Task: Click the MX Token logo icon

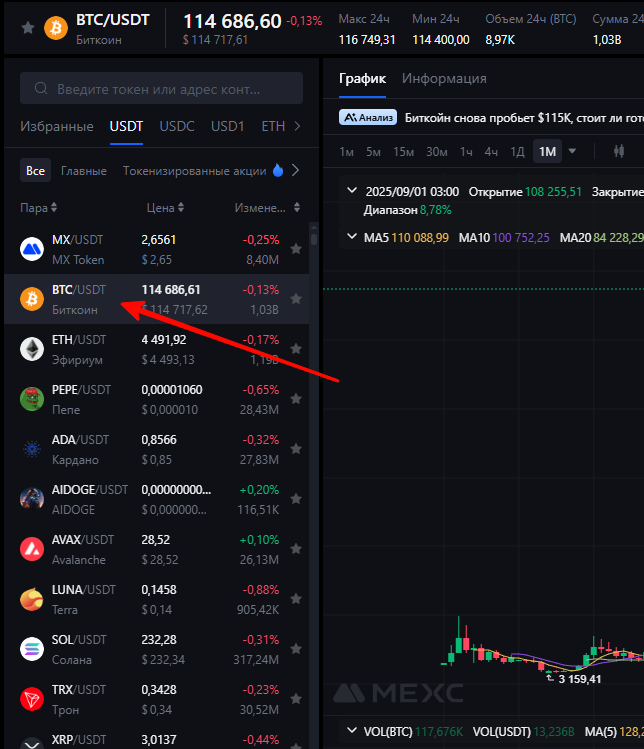Action: tap(32, 249)
